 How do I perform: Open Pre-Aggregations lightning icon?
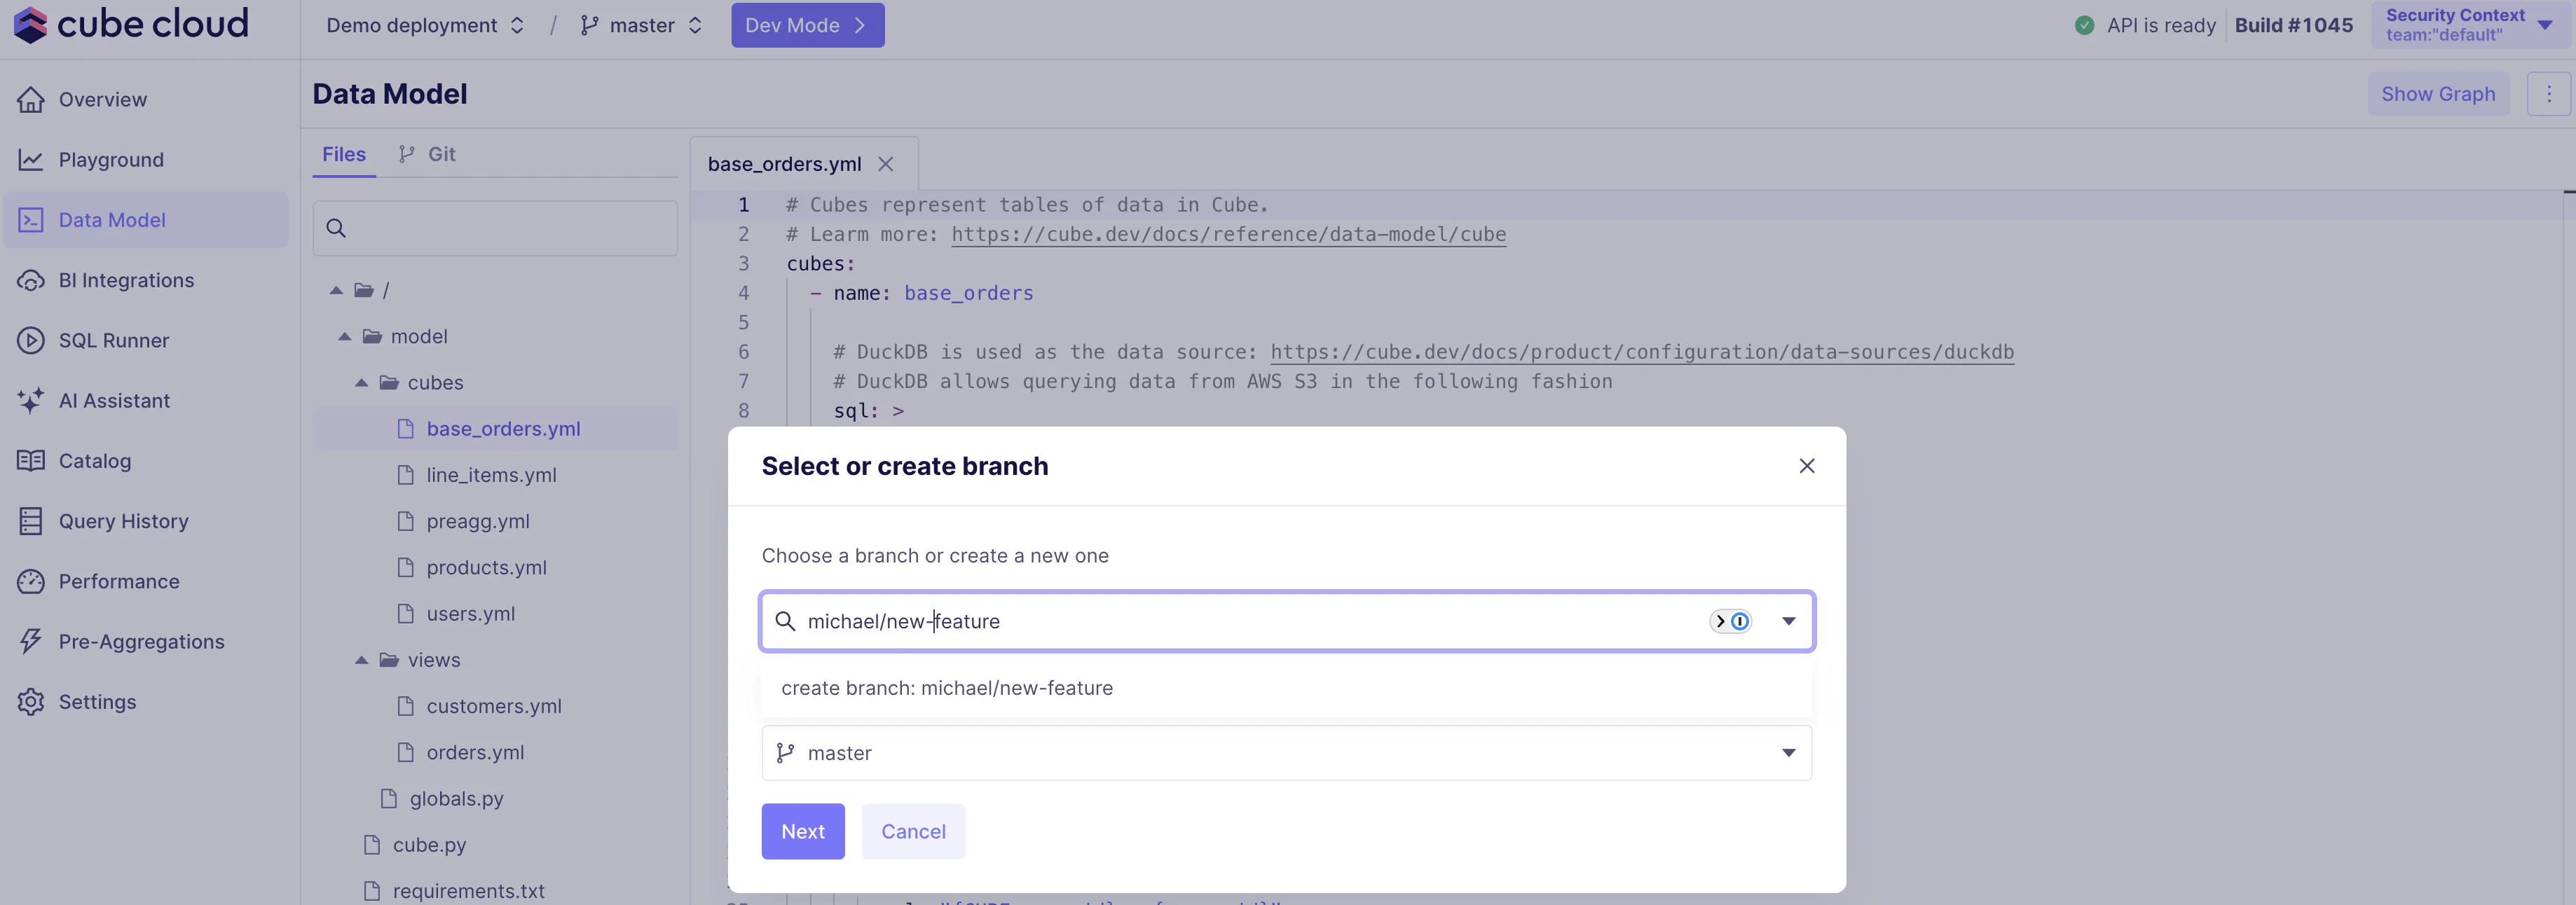(x=30, y=641)
